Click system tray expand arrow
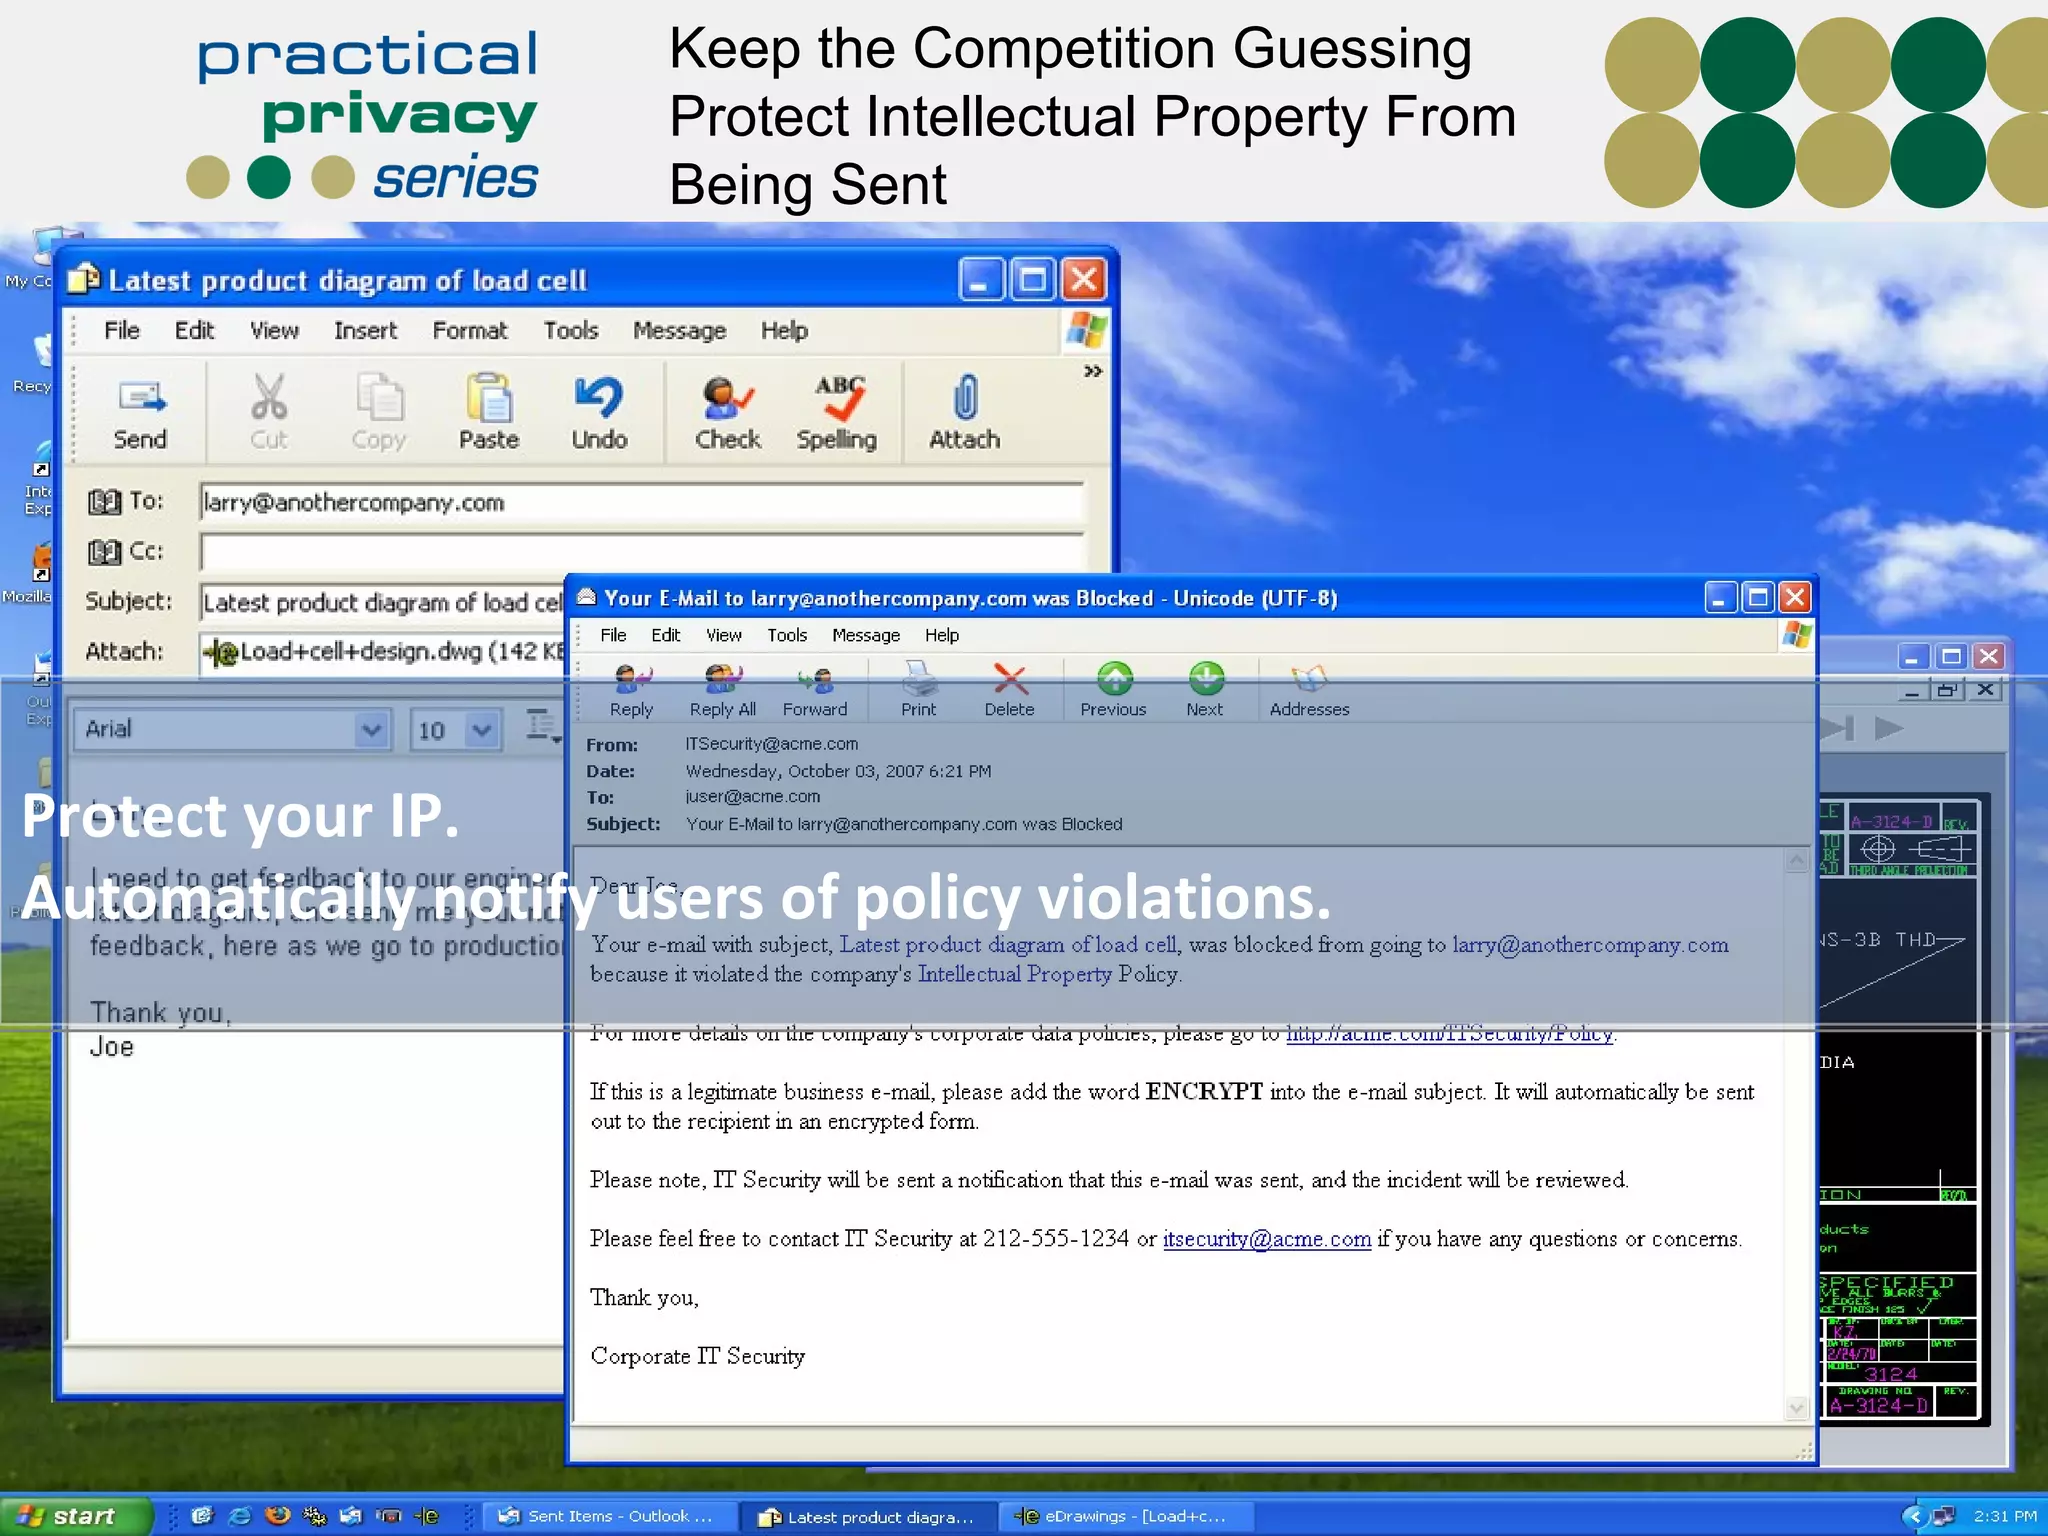Image resolution: width=2048 pixels, height=1536 pixels. pos(1913,1516)
